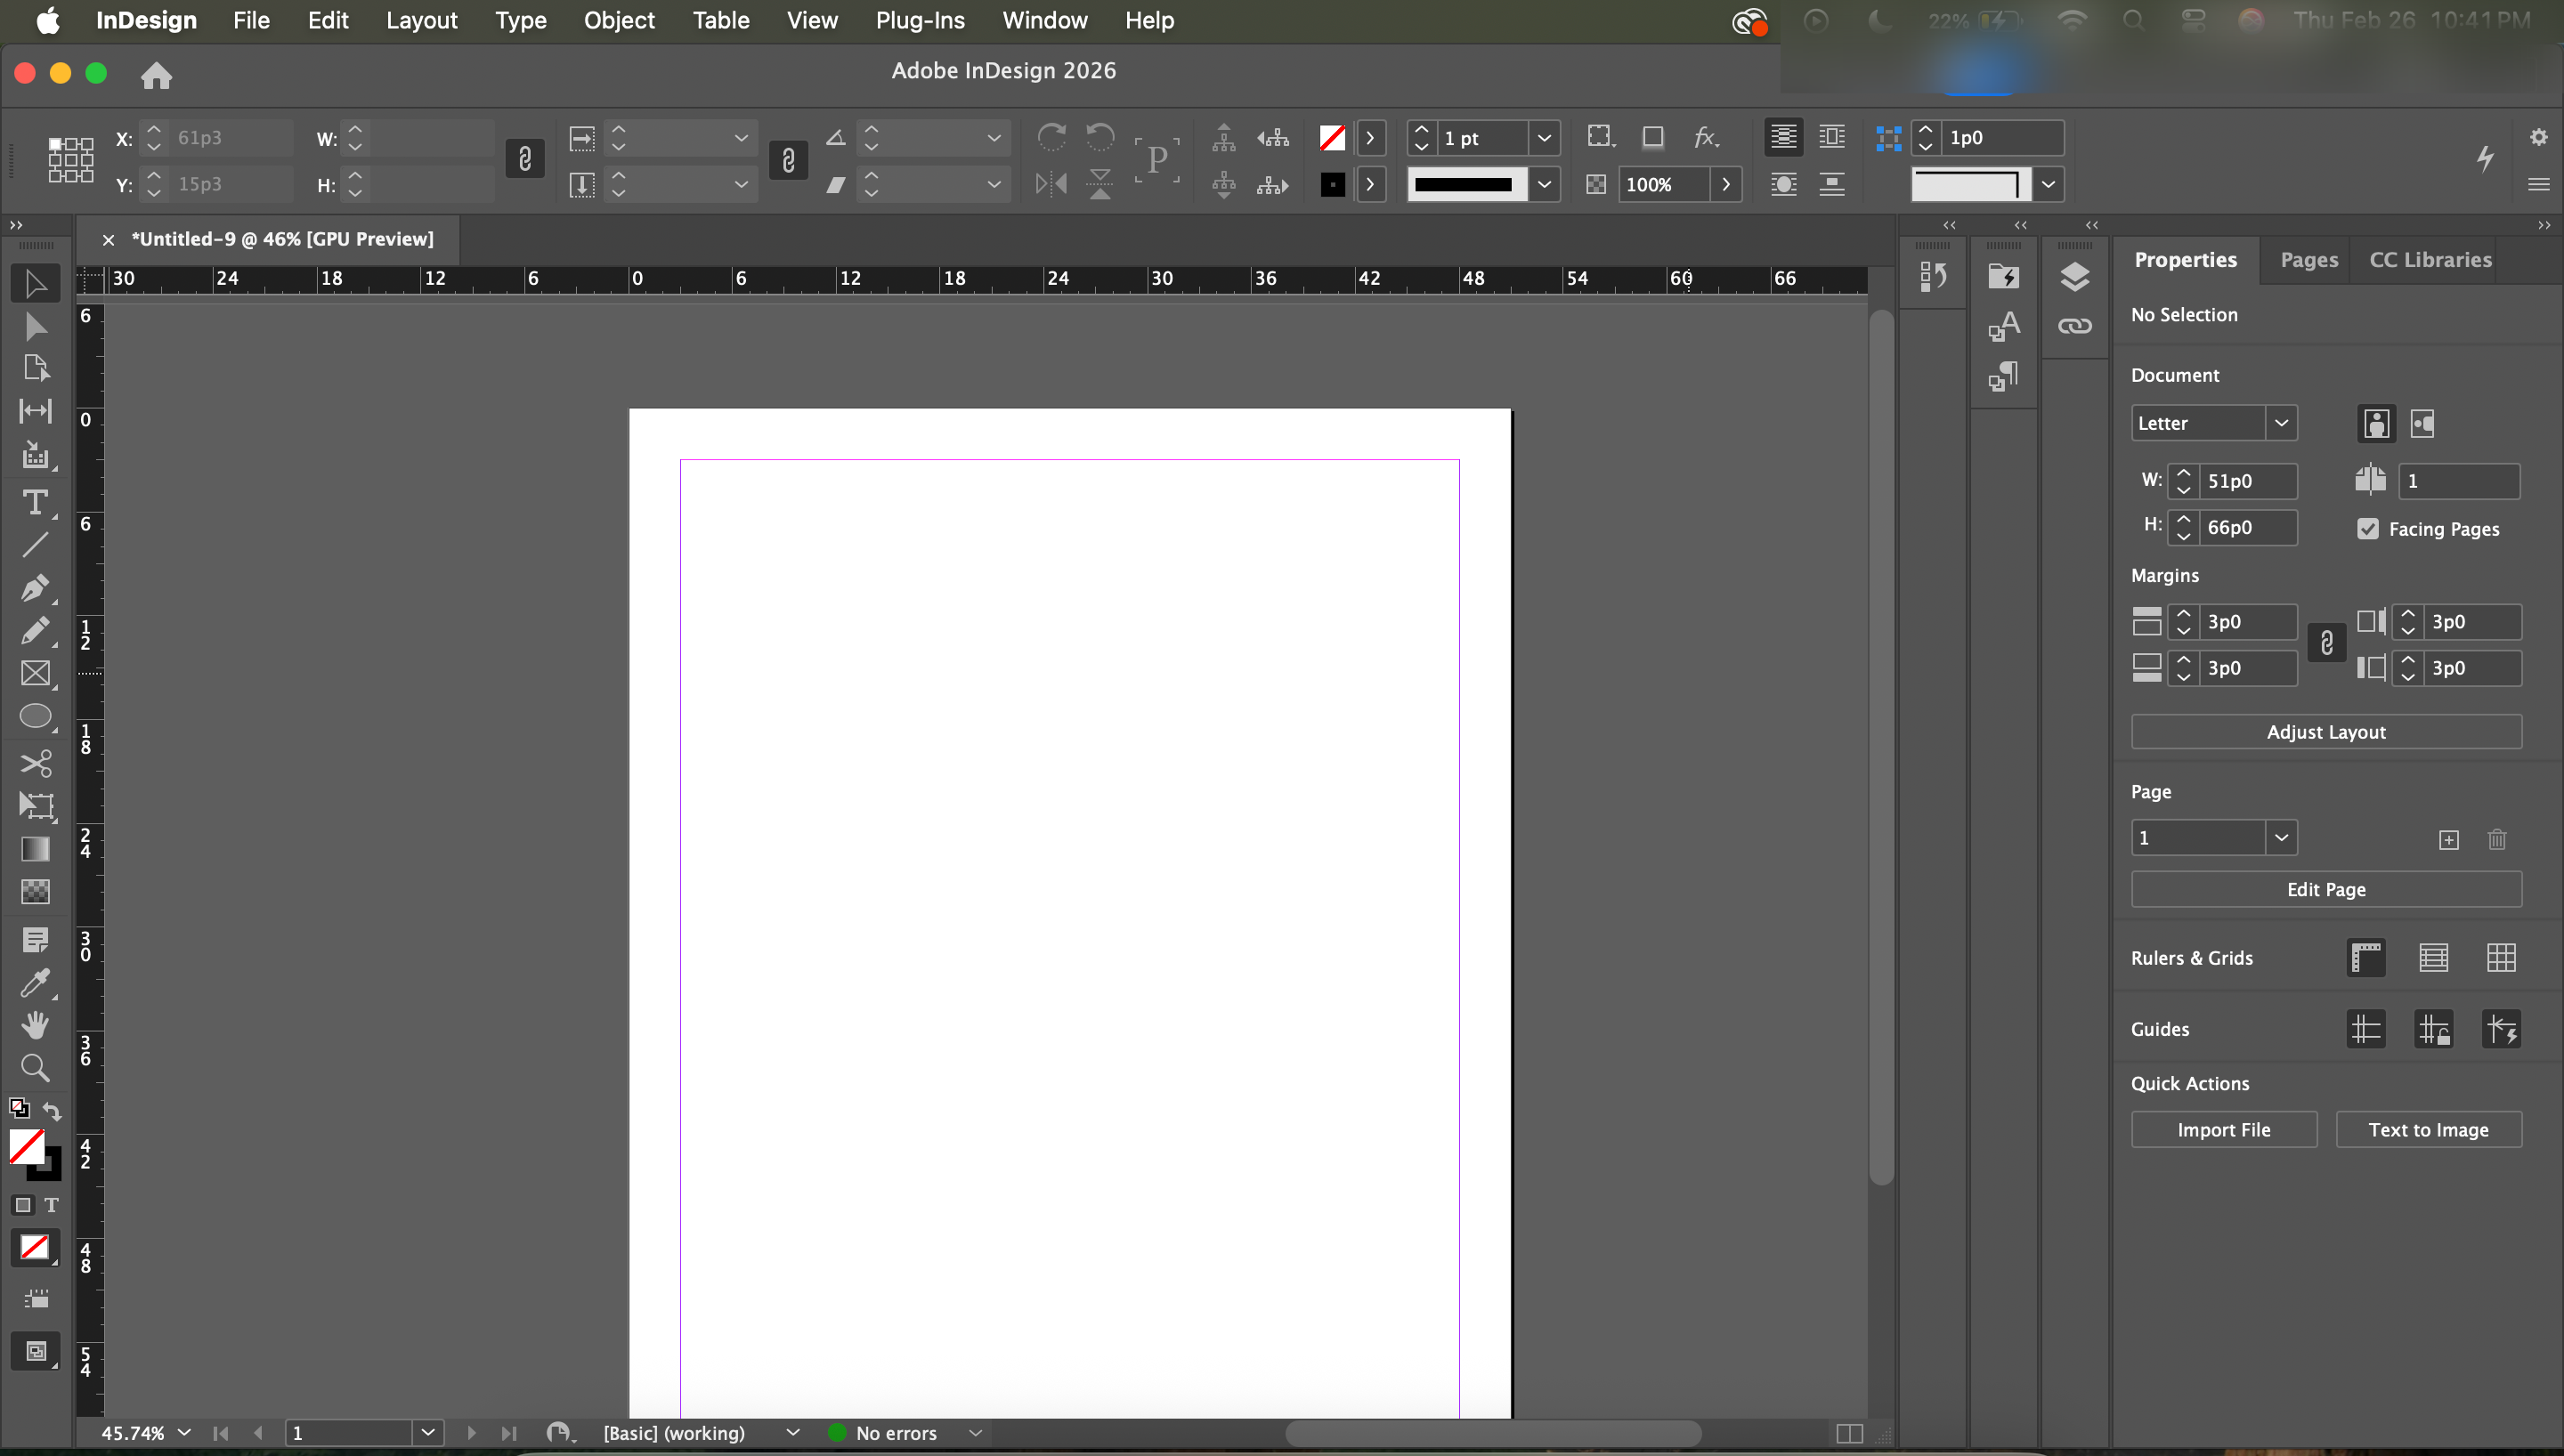This screenshot has height=1456, width=2564.
Task: Open the Layers panel icon
Action: 2075,277
